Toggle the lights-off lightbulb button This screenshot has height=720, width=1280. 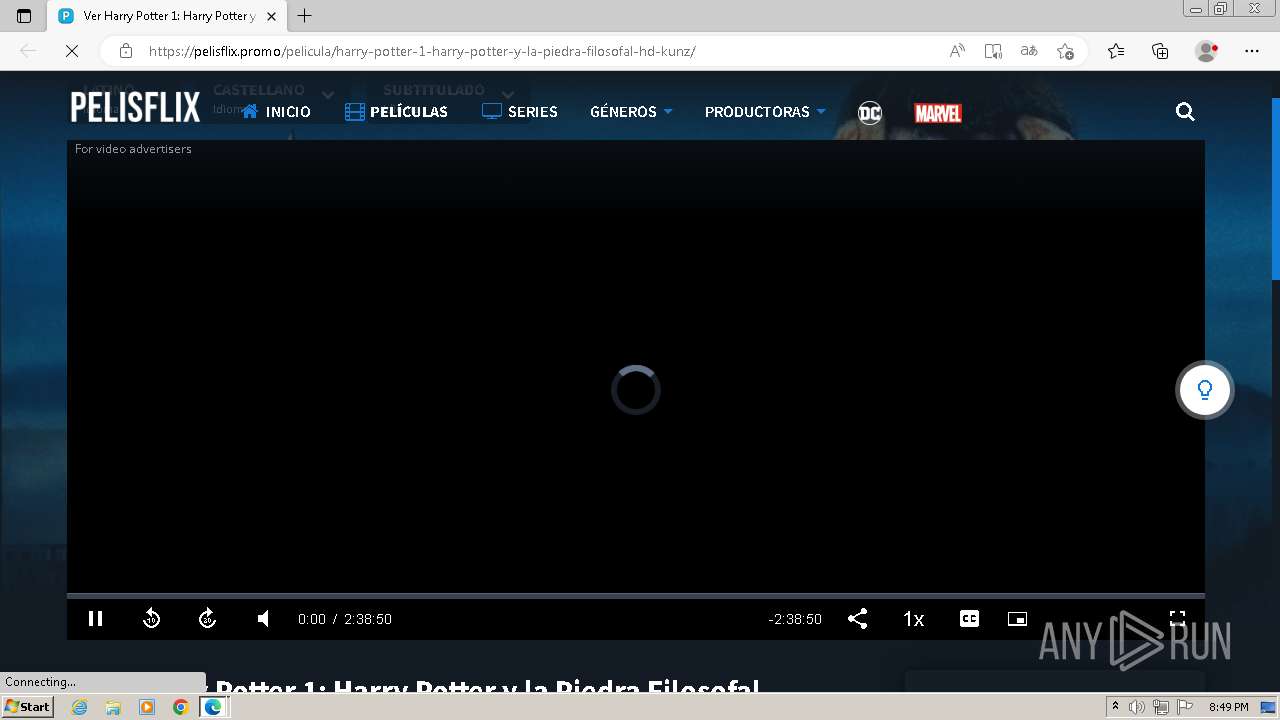pyautogui.click(x=1205, y=390)
